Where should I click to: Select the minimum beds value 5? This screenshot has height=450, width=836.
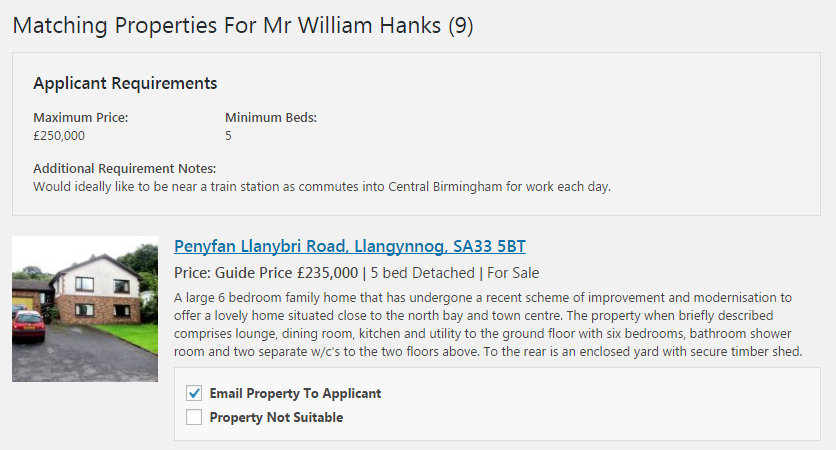point(228,136)
